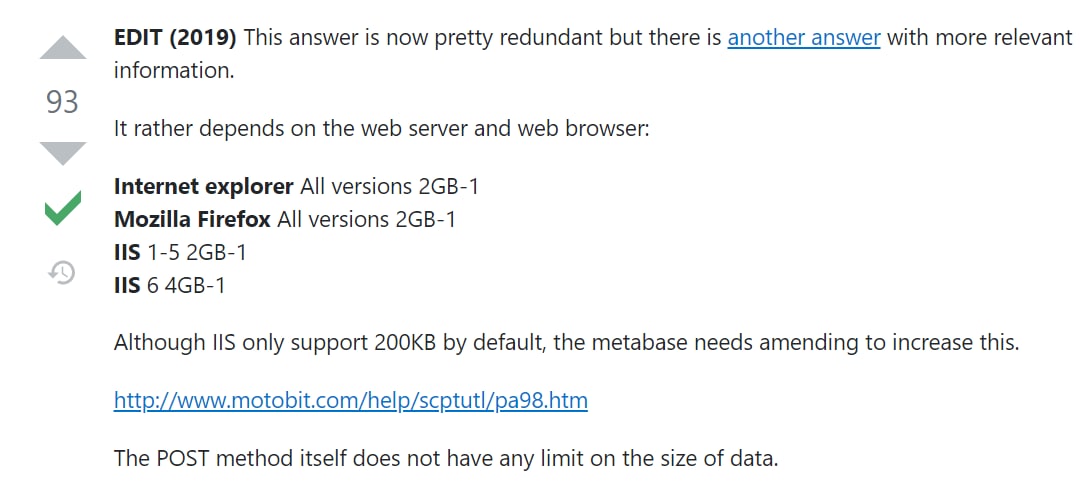Click the vote count showing 93
Viewport: 1081px width, 500px height.
pyautogui.click(x=63, y=102)
